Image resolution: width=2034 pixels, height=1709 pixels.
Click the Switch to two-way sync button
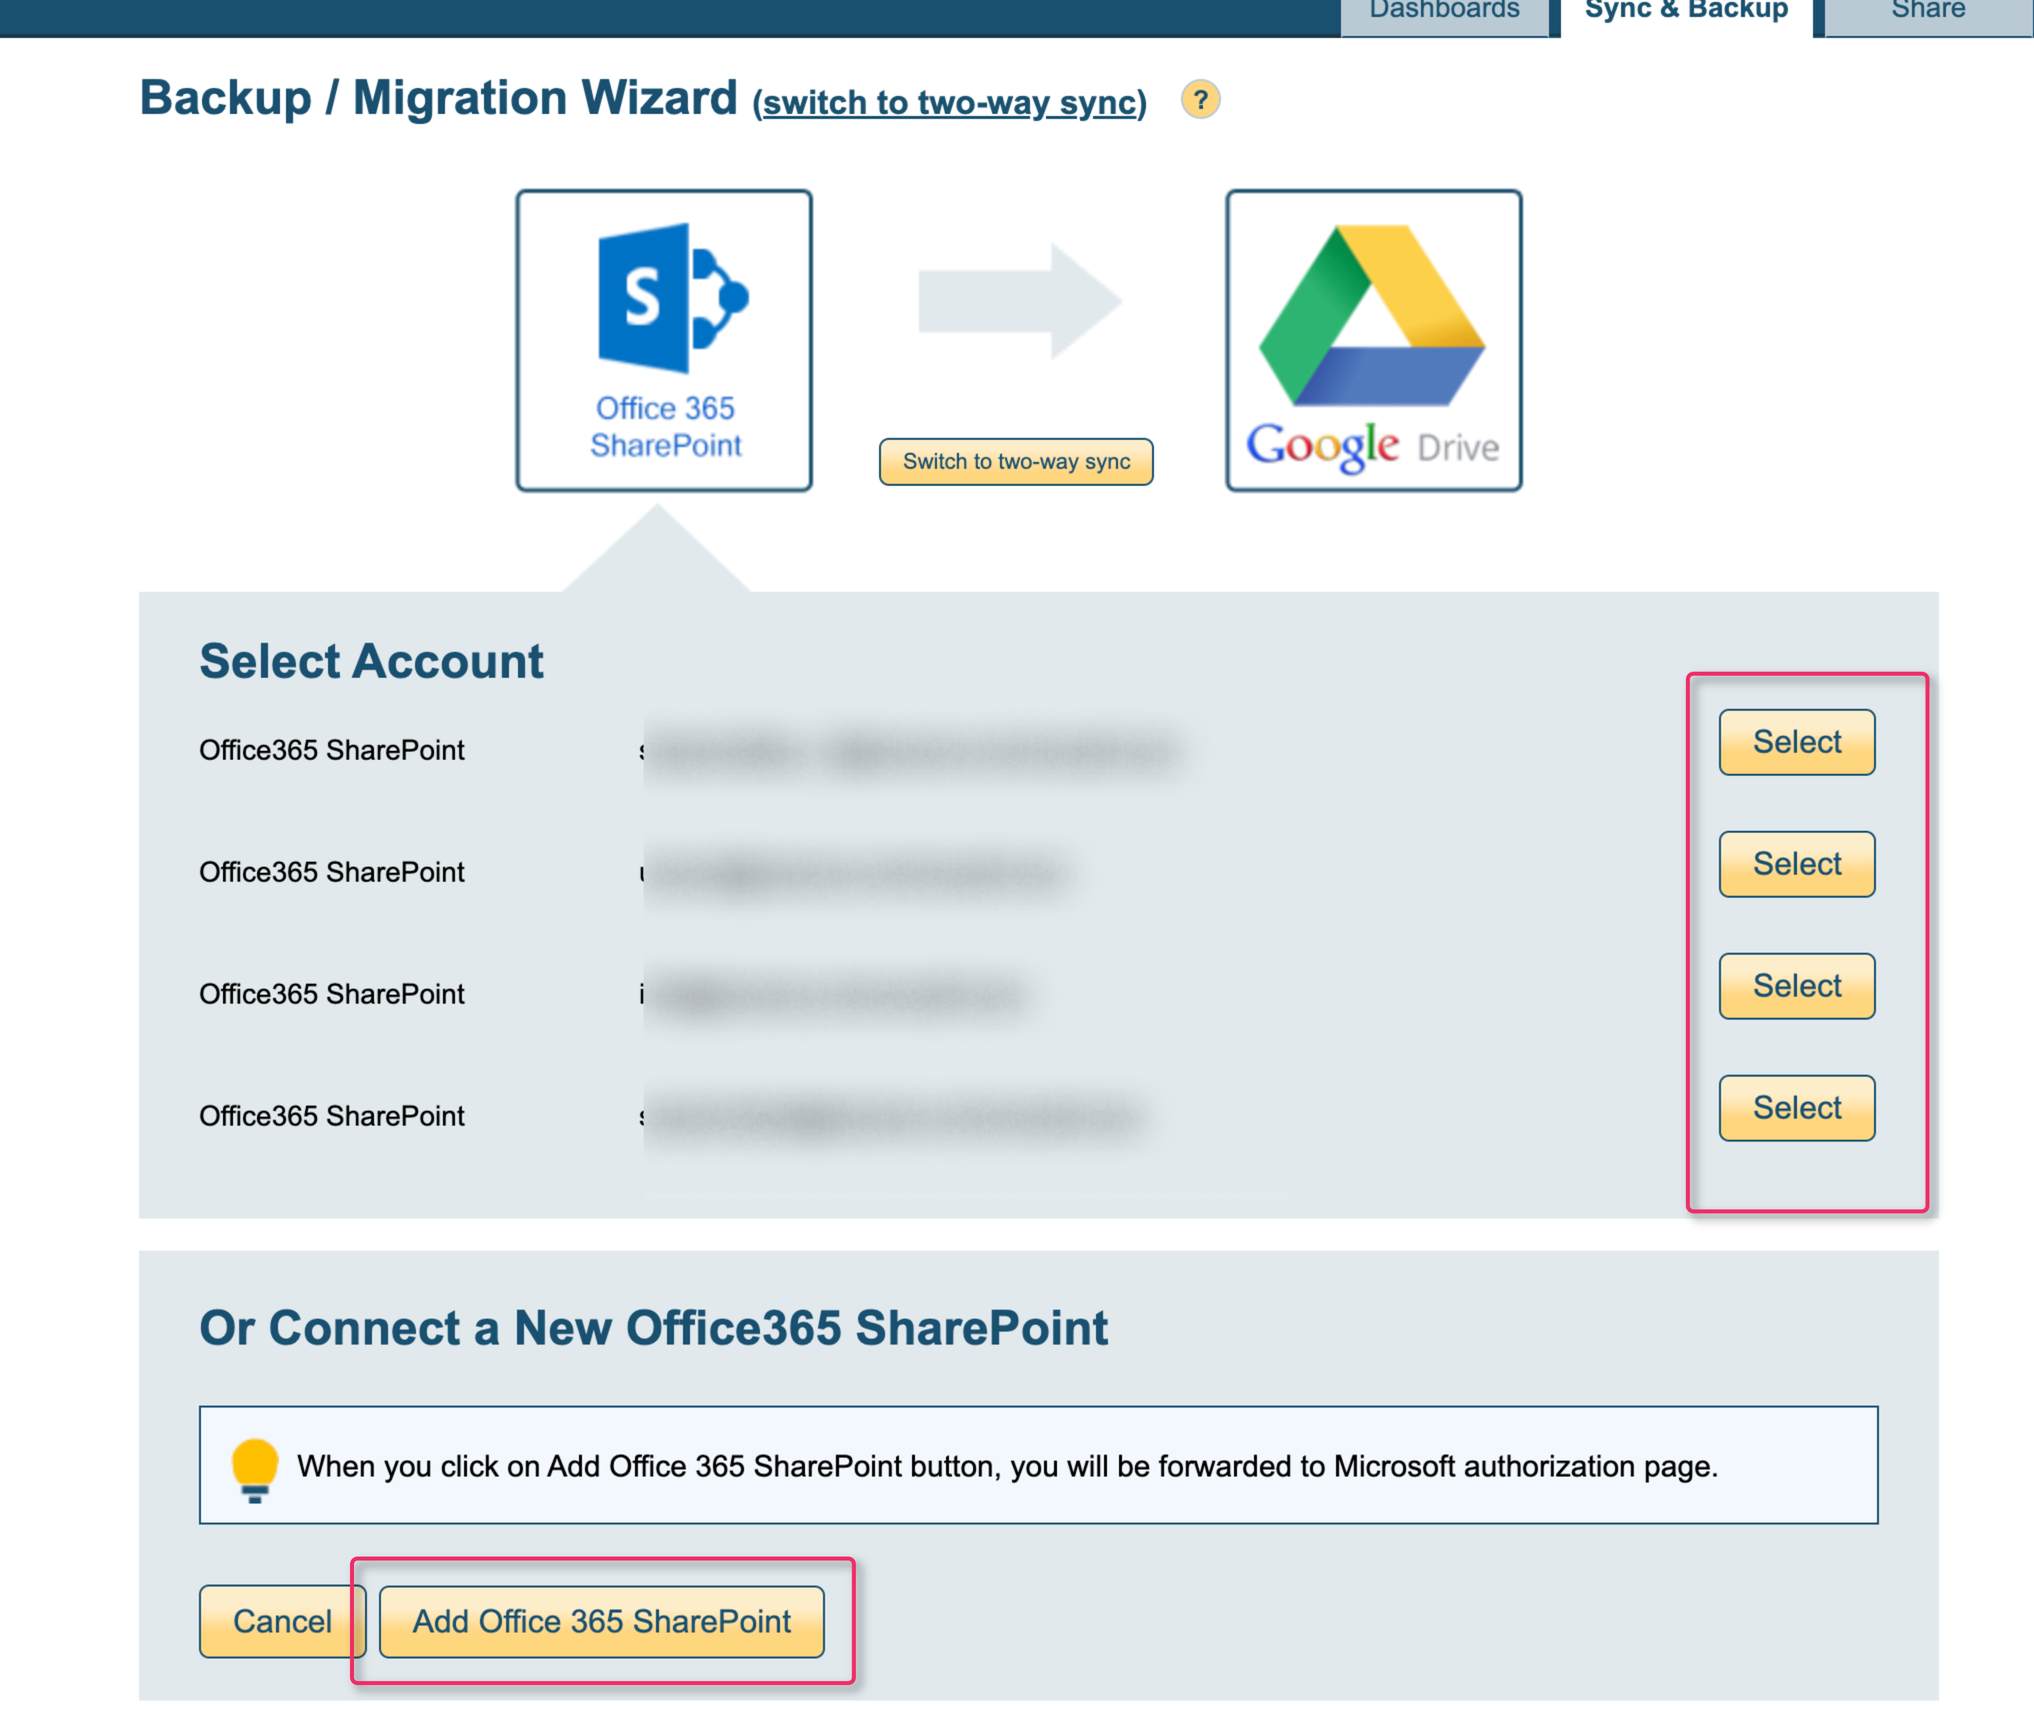click(1016, 461)
